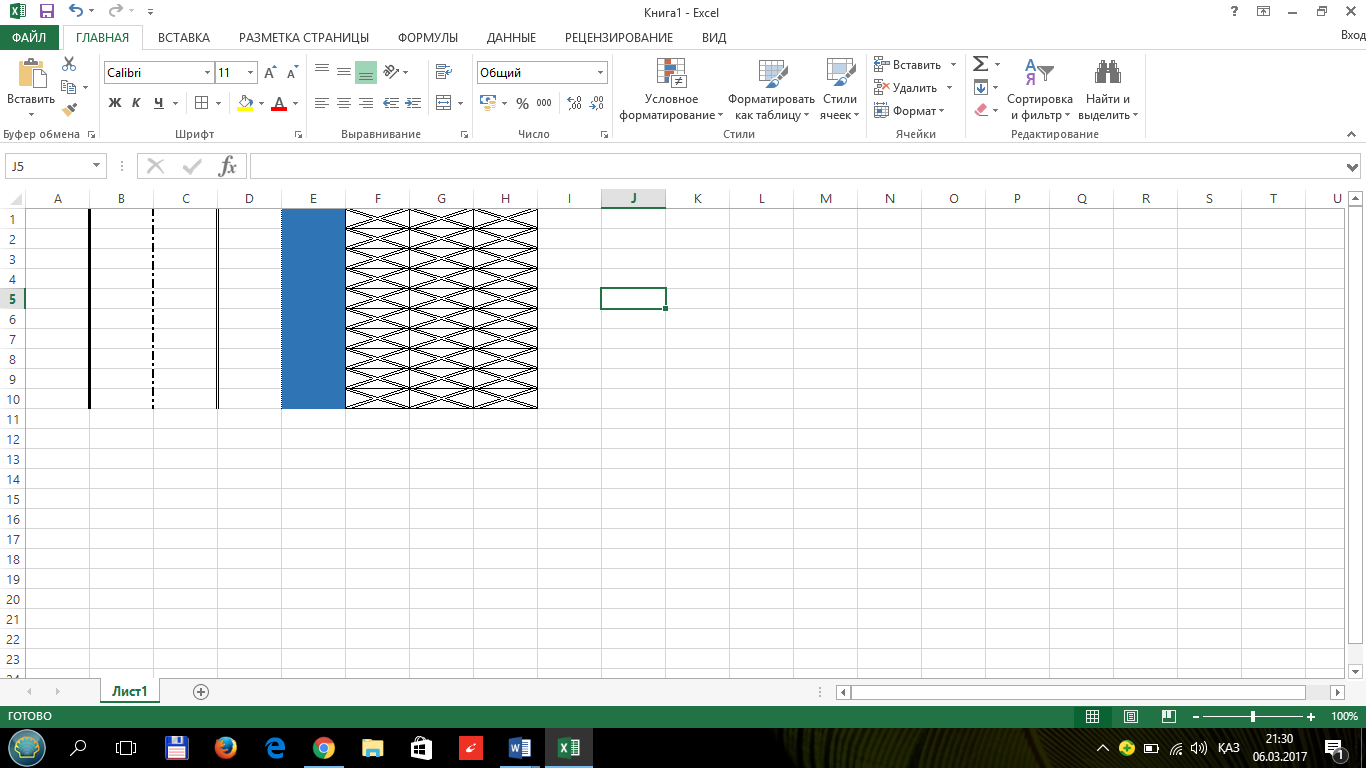This screenshot has height=768, width=1366.
Task: Switch to the ФОРМУЛЫ tab
Action: pyautogui.click(x=428, y=37)
